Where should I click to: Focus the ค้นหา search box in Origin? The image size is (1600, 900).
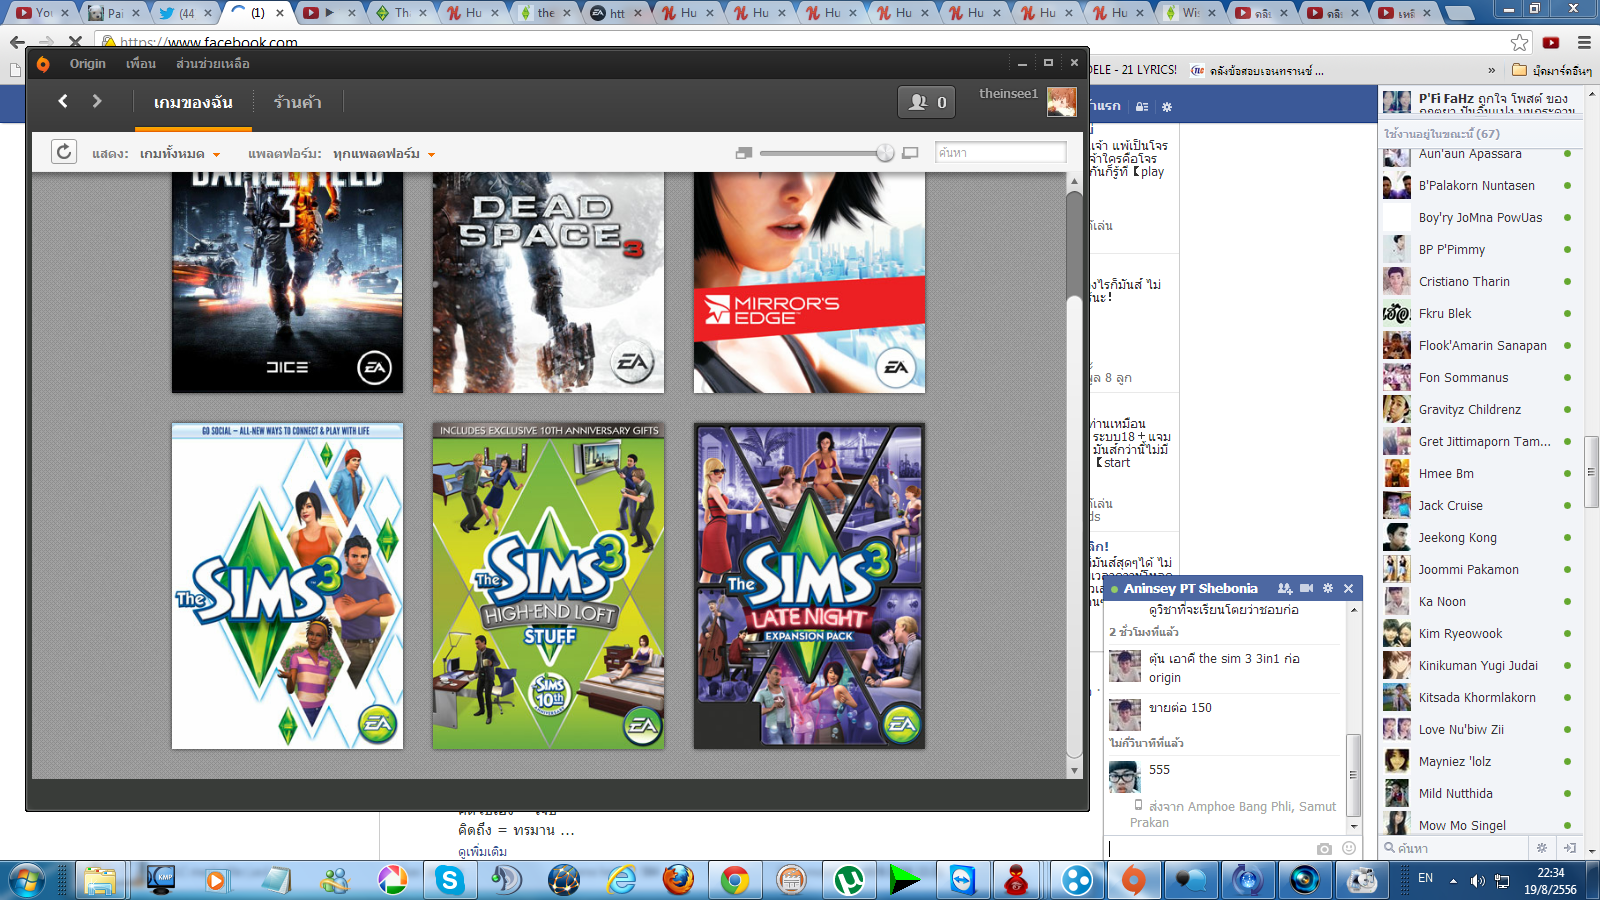pyautogui.click(x=1000, y=152)
